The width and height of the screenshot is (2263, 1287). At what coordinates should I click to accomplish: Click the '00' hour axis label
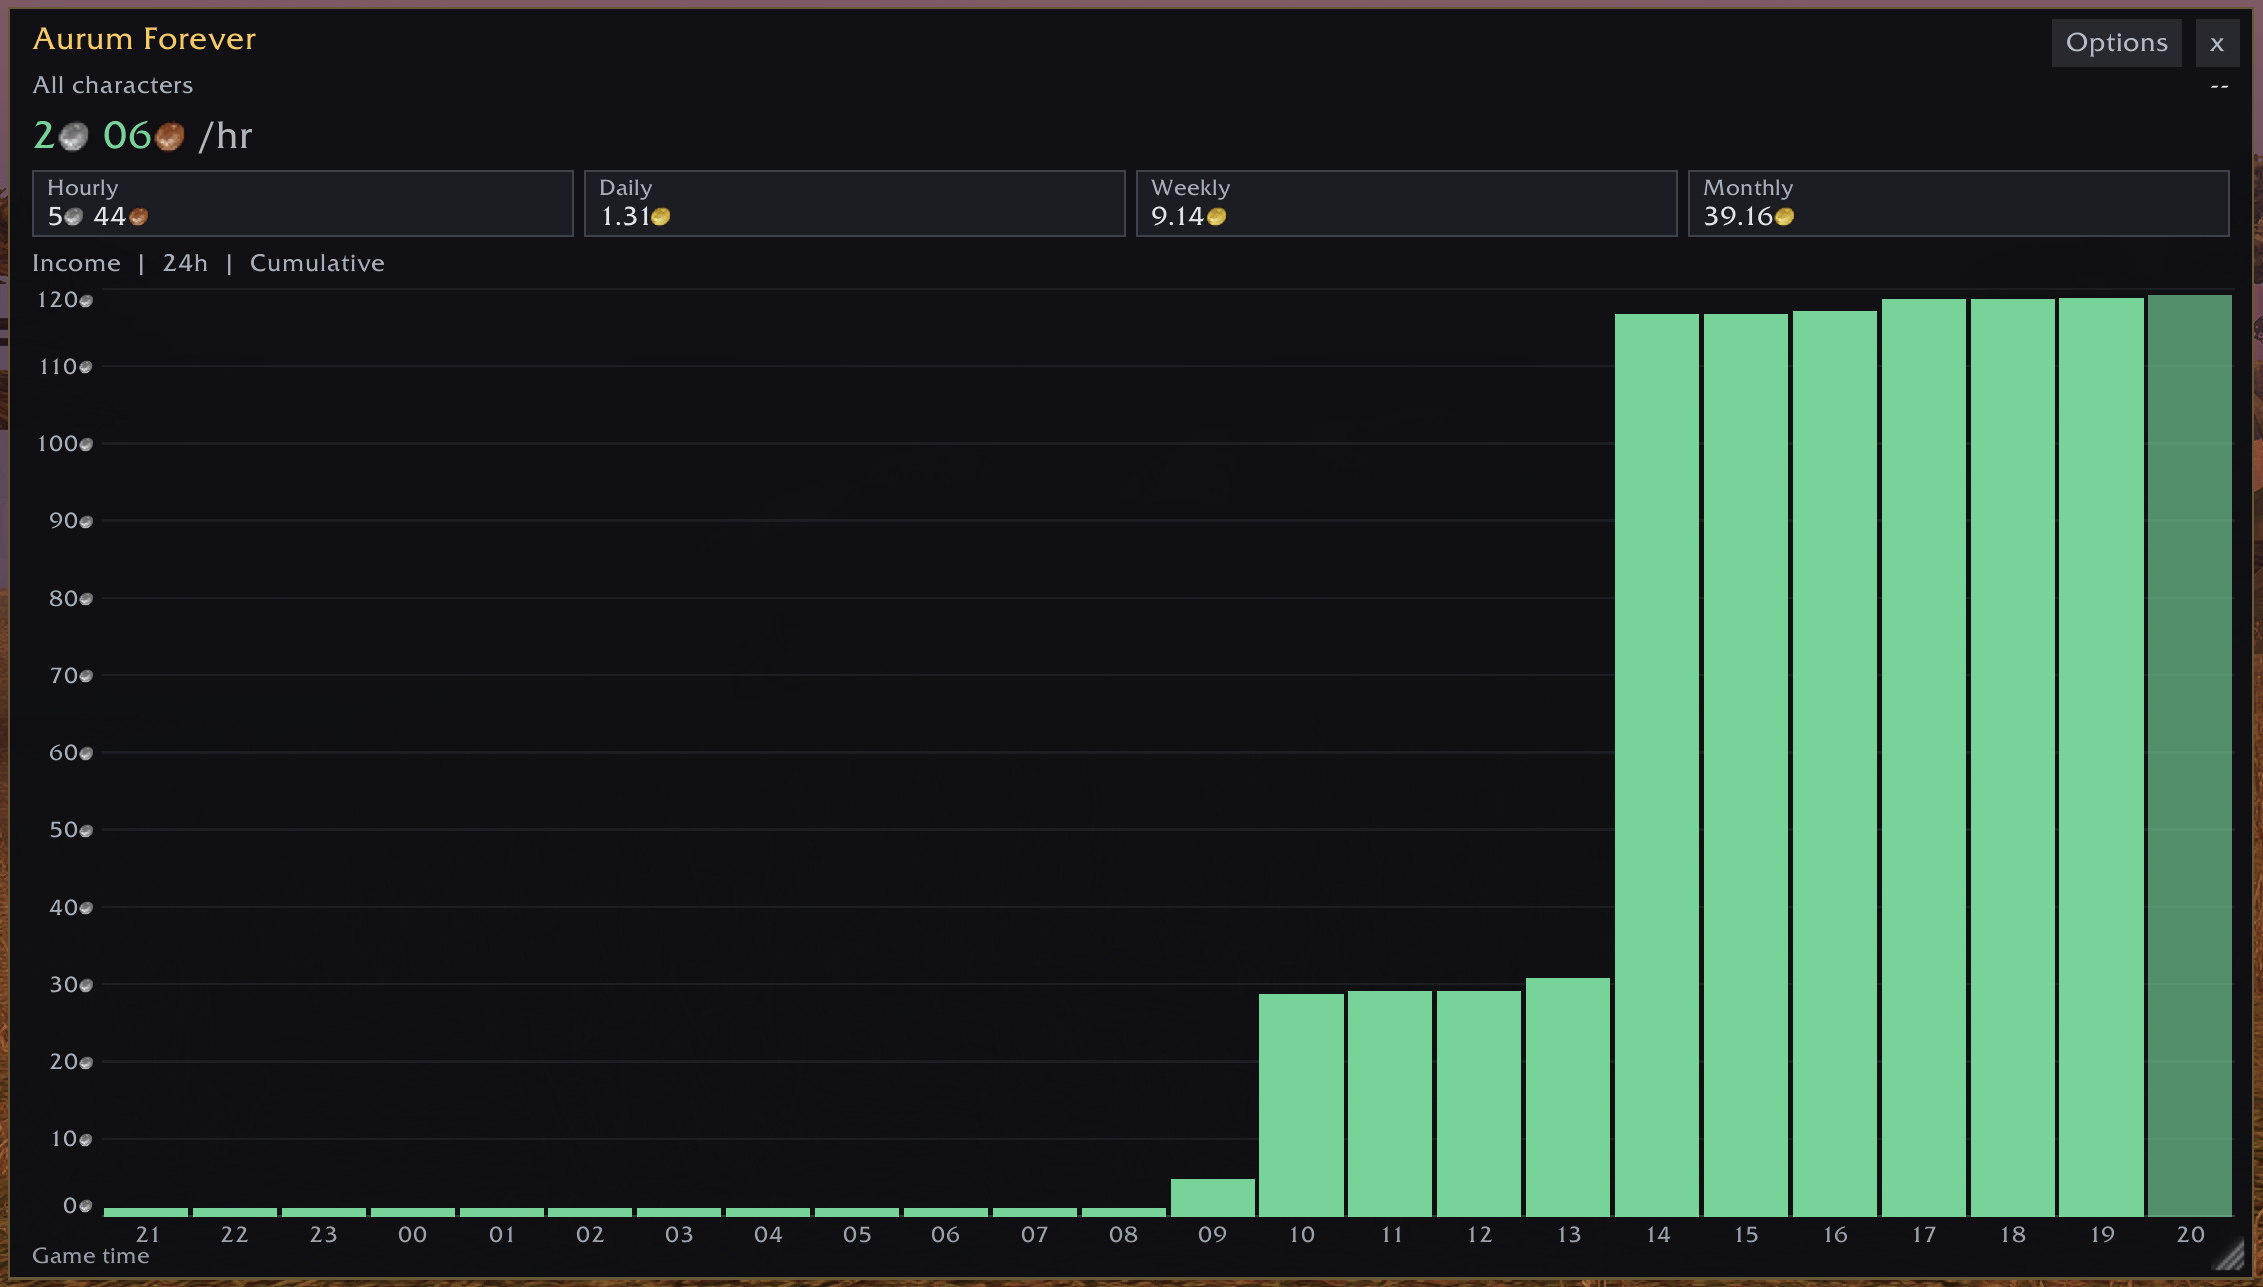(412, 1235)
